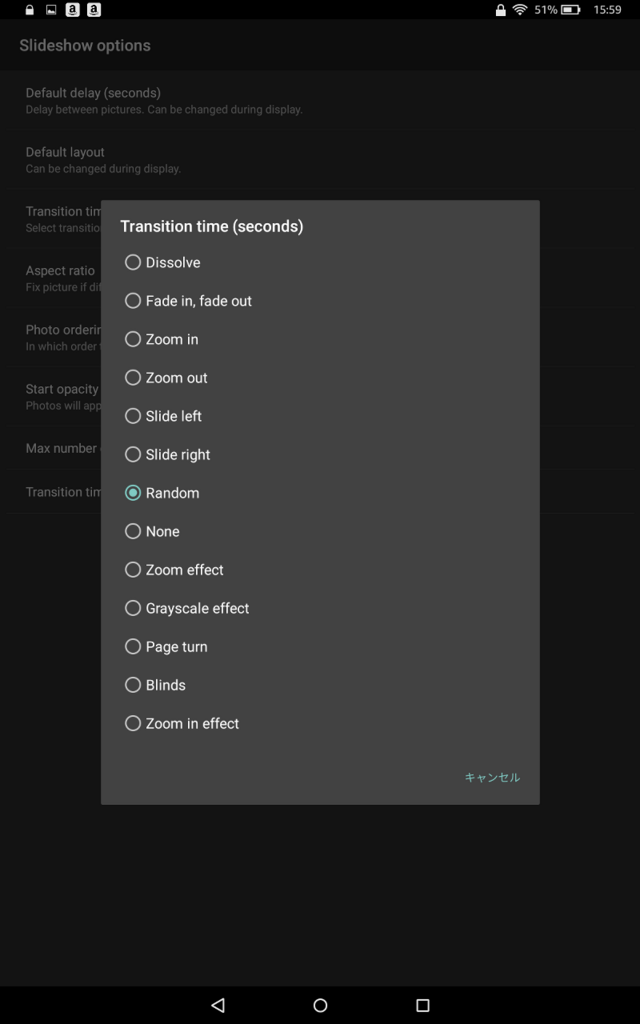Image resolution: width=640 pixels, height=1024 pixels.
Task: Tap the lock icon beside the Wi-Fi indicator
Action: tap(500, 10)
